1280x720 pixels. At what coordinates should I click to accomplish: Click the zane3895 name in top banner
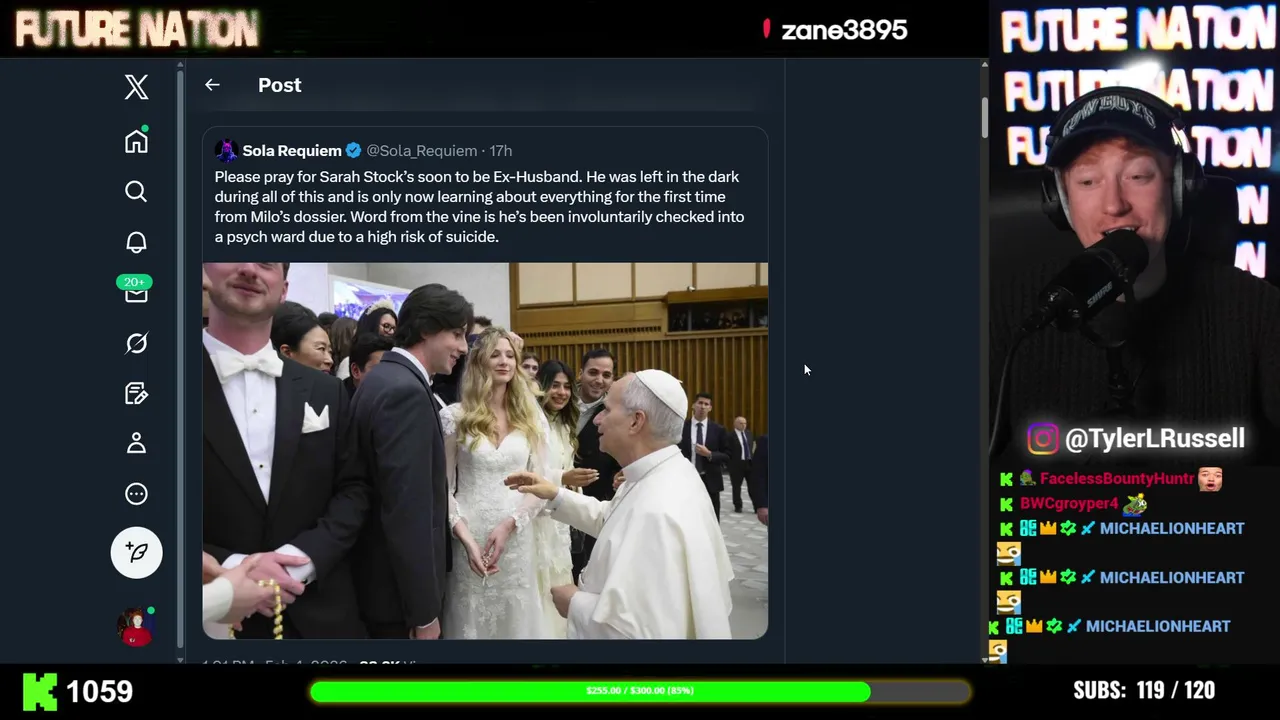point(844,30)
